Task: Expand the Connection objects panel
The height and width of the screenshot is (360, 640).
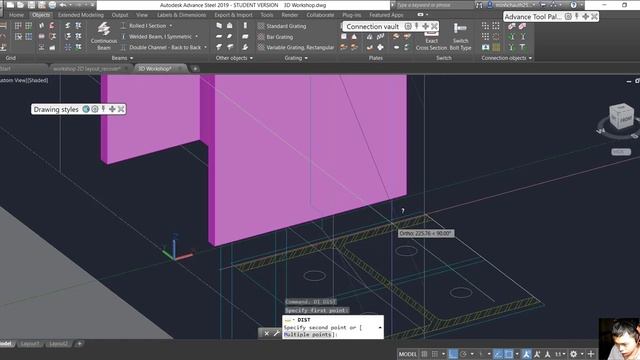Action: (507, 58)
